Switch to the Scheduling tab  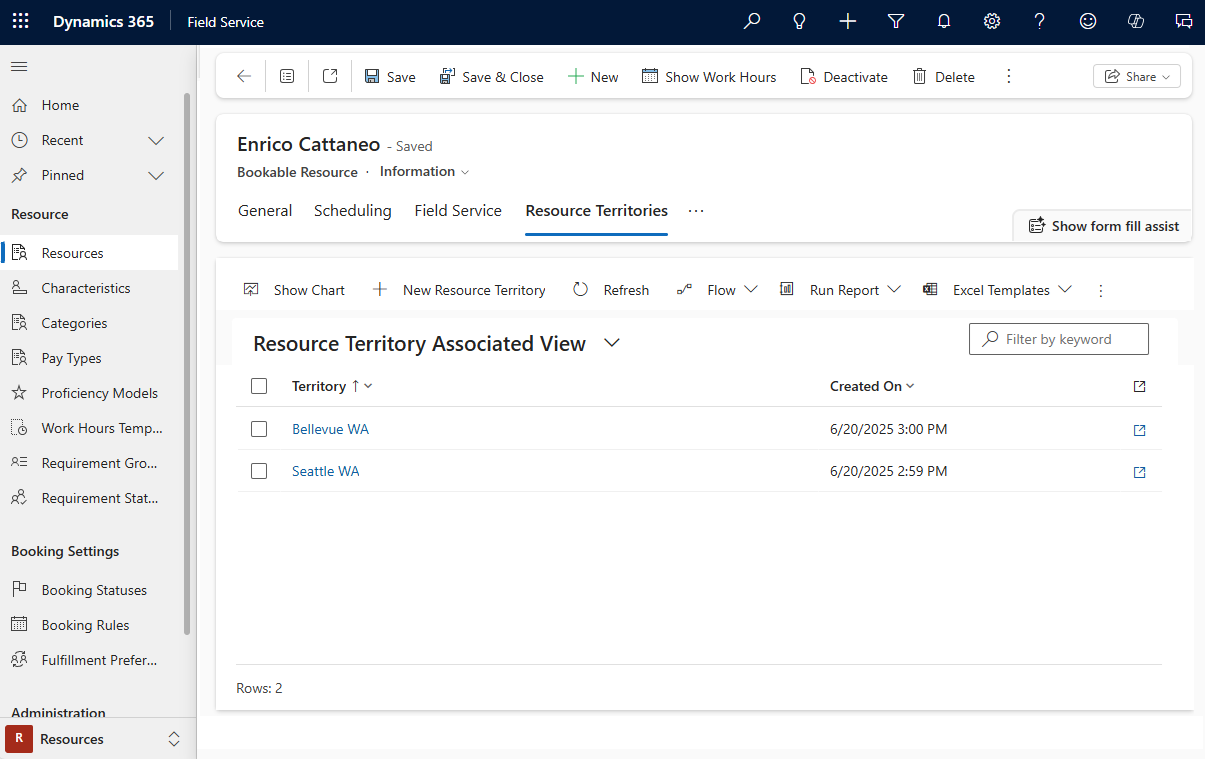(x=352, y=211)
